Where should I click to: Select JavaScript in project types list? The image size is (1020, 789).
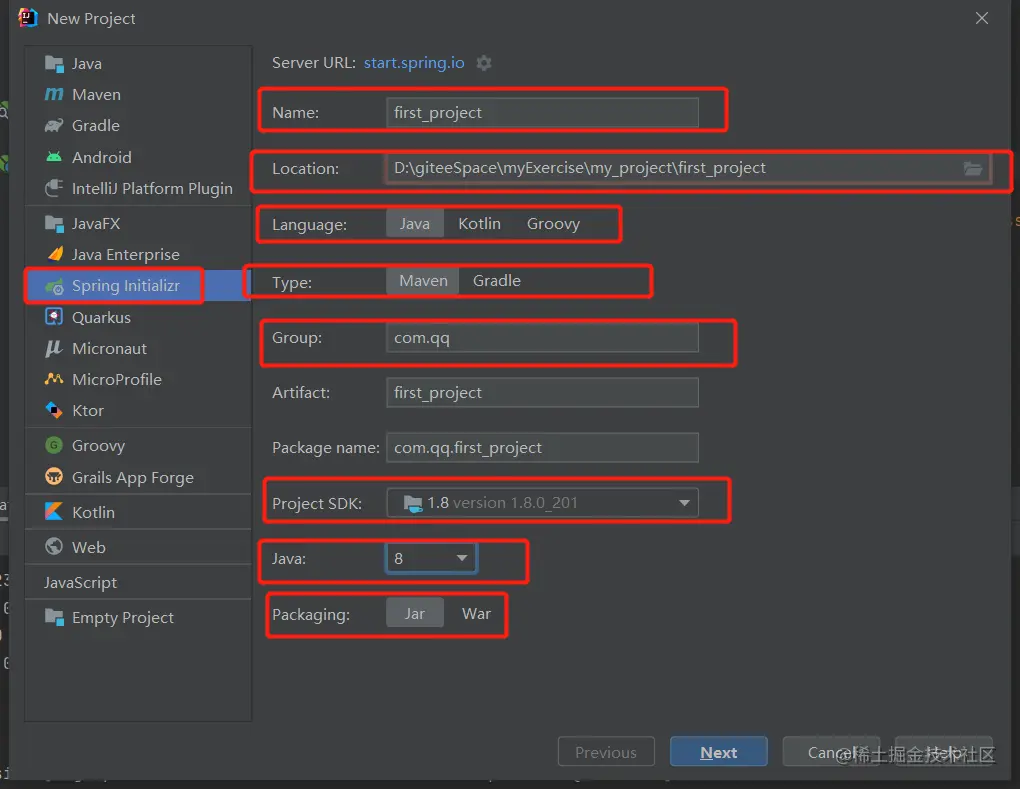tap(138, 582)
